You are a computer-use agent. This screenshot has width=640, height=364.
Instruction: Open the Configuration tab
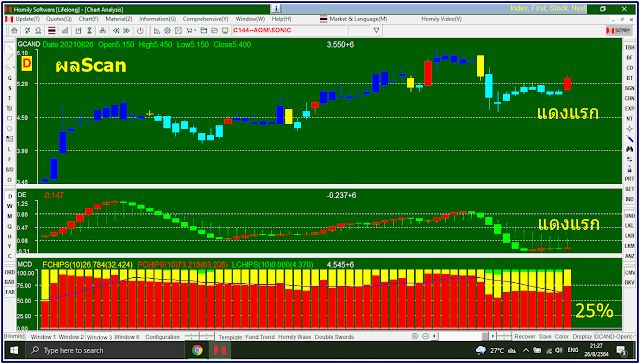(x=162, y=337)
